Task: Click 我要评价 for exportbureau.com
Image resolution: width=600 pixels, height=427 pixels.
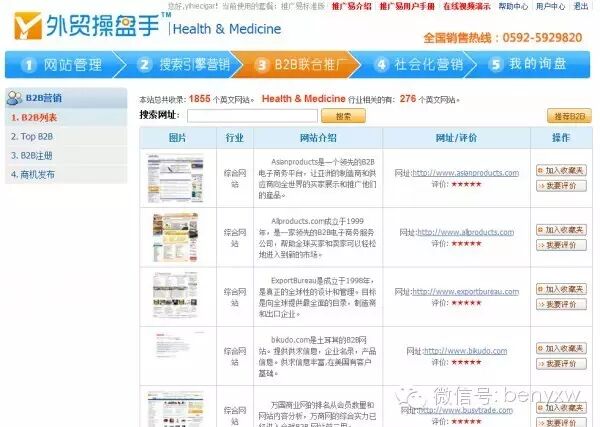Action: [561, 305]
